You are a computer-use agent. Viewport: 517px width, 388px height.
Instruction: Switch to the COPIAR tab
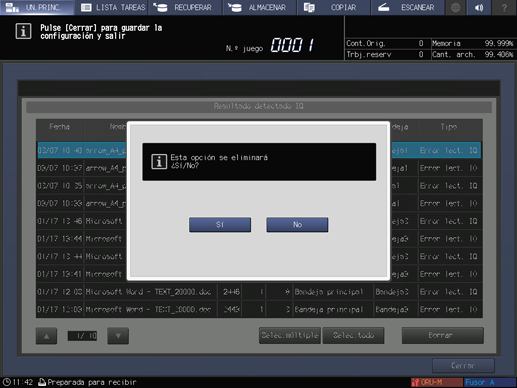[333, 7]
